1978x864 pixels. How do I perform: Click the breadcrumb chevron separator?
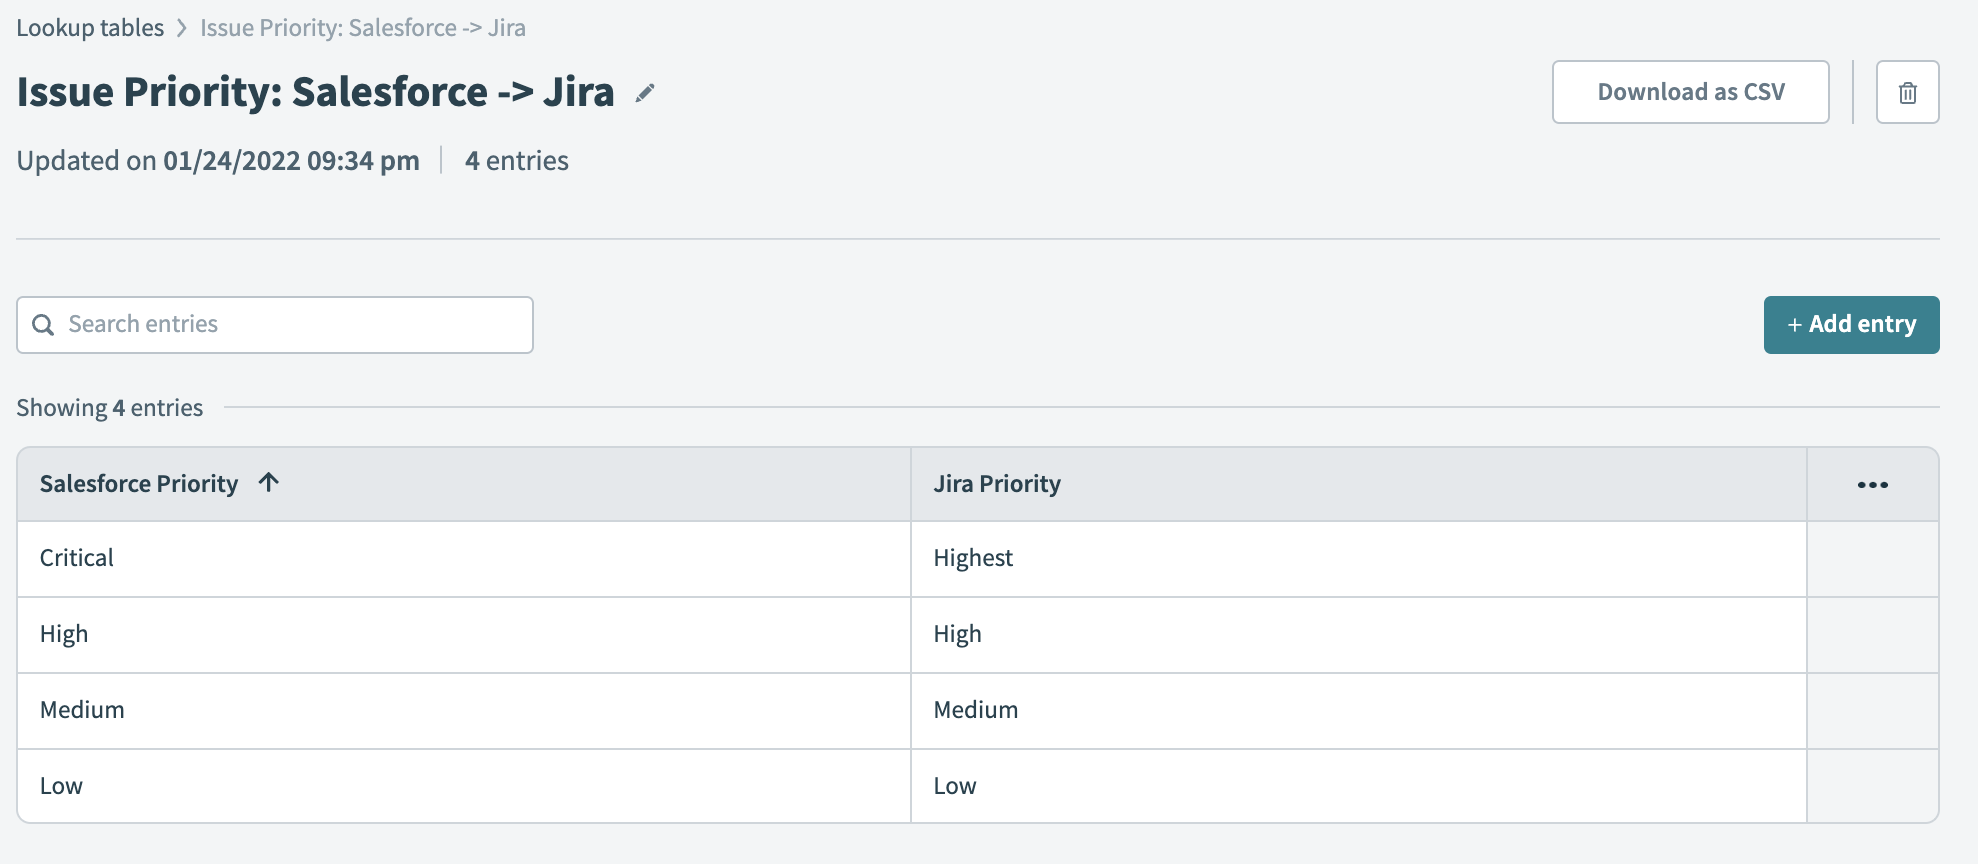coord(182,28)
